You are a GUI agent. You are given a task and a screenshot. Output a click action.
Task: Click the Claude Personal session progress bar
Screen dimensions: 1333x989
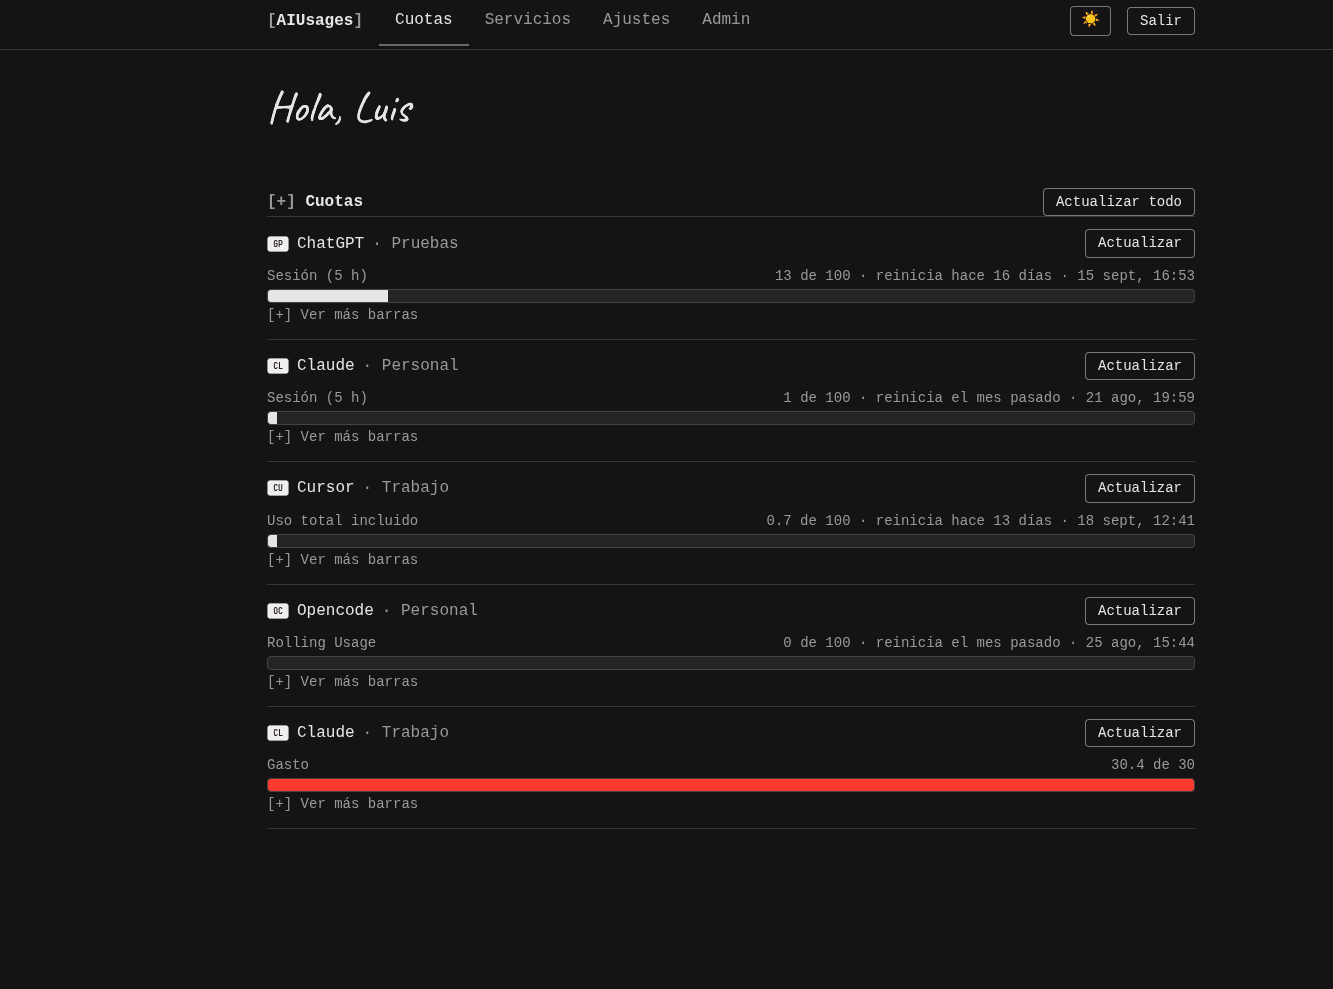pos(731,418)
